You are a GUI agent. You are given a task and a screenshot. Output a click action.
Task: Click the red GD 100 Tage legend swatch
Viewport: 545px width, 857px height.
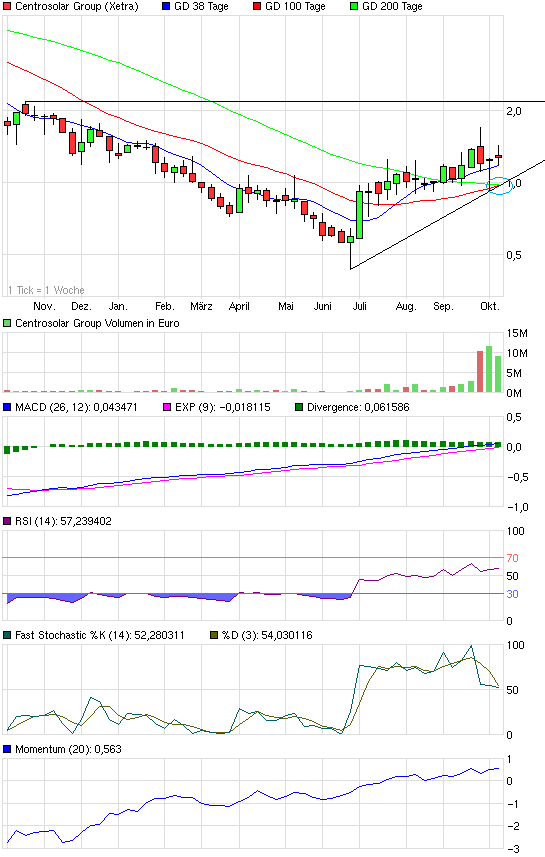(257, 7)
